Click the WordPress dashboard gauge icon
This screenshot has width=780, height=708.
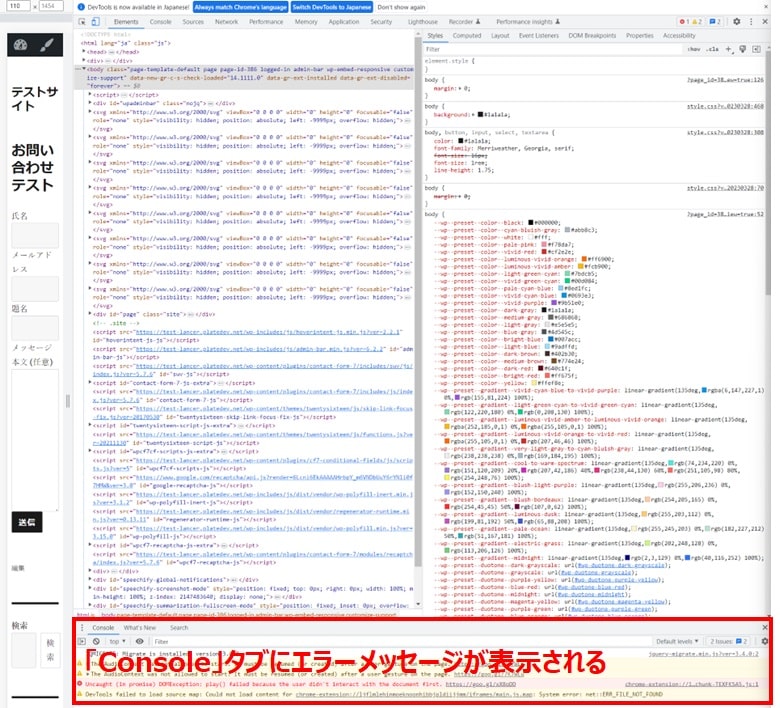20,45
